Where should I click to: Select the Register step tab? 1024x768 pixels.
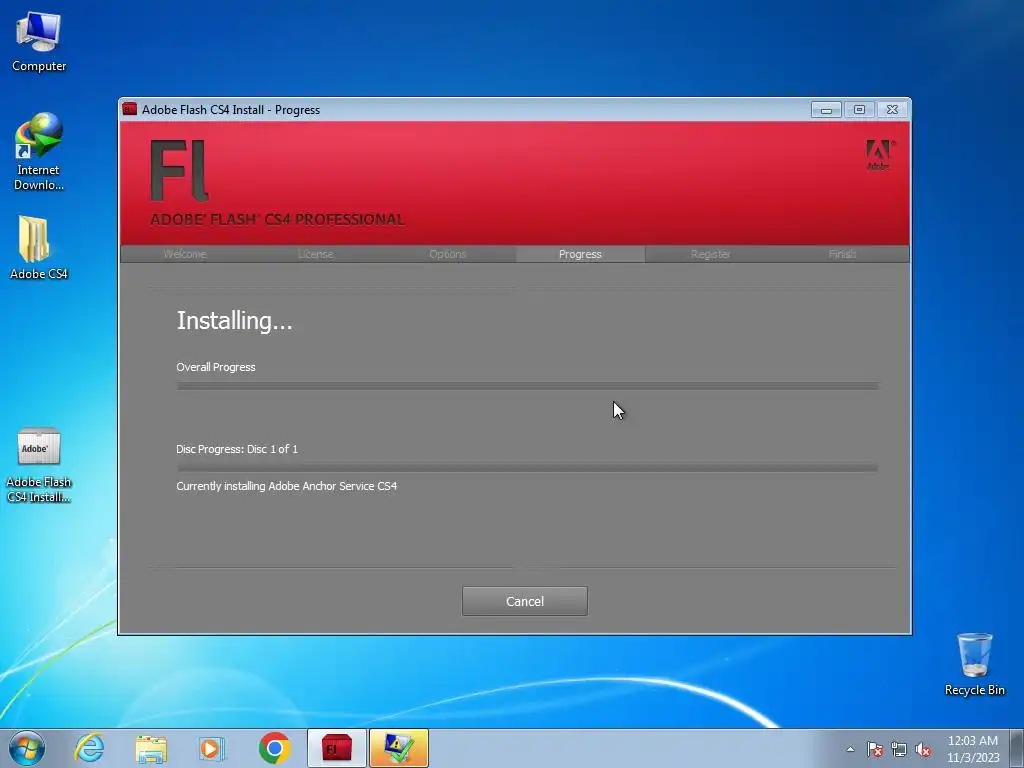click(x=711, y=254)
